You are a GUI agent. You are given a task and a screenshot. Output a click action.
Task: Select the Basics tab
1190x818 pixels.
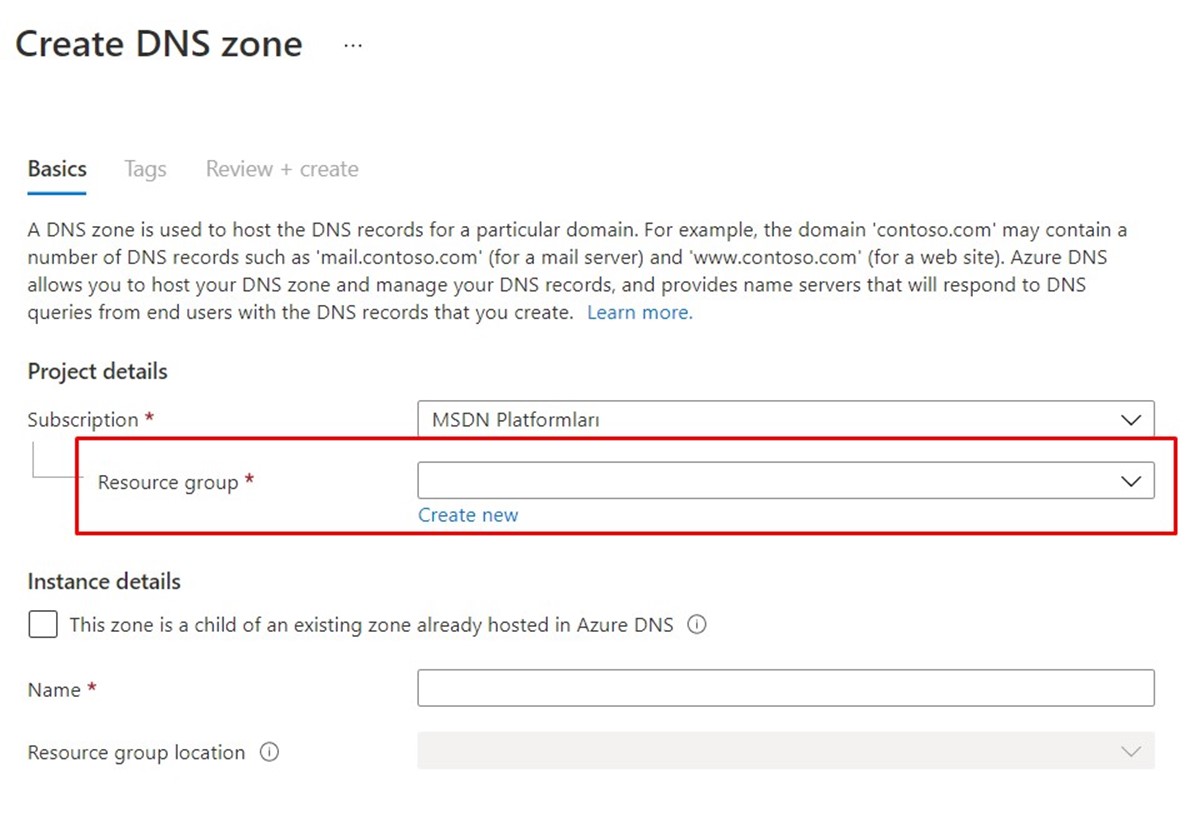tap(57, 169)
